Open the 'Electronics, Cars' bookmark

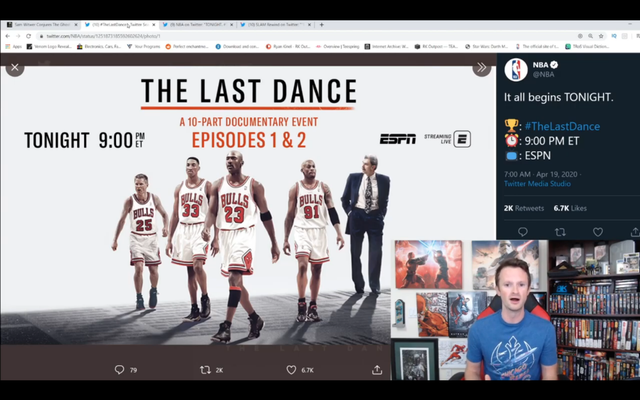click(99, 47)
